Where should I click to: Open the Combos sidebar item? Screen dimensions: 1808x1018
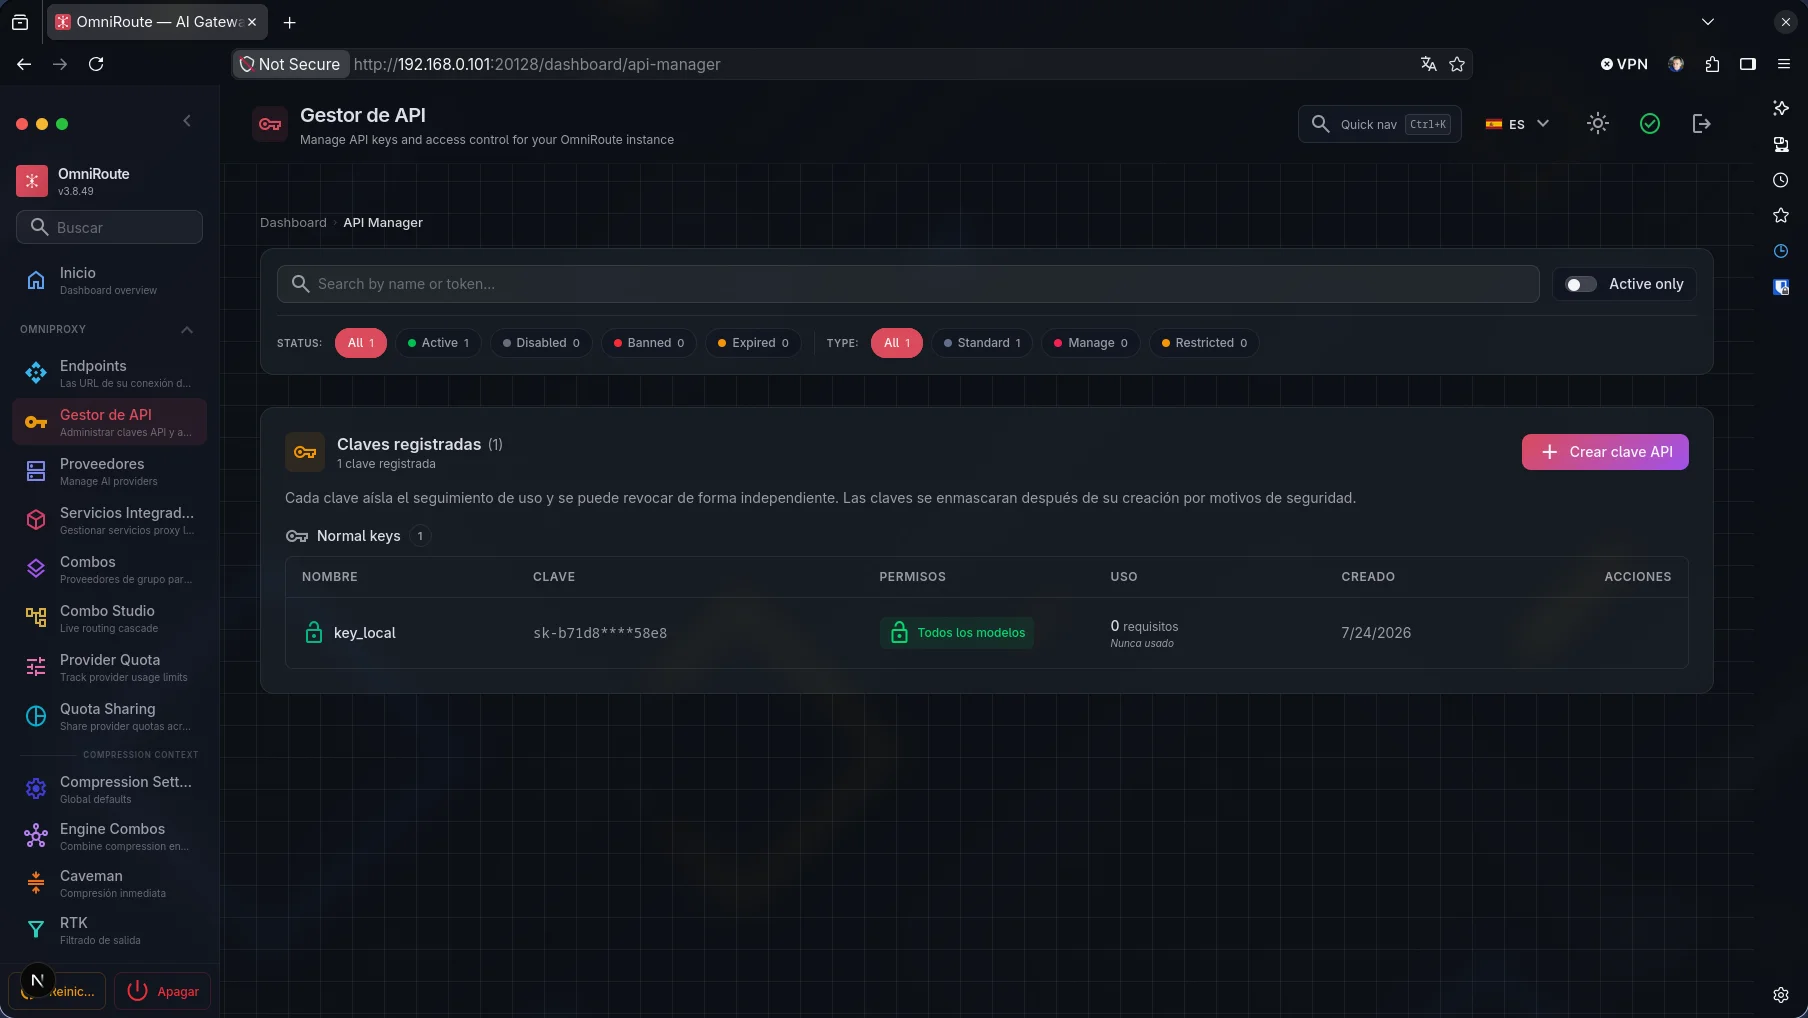click(109, 569)
